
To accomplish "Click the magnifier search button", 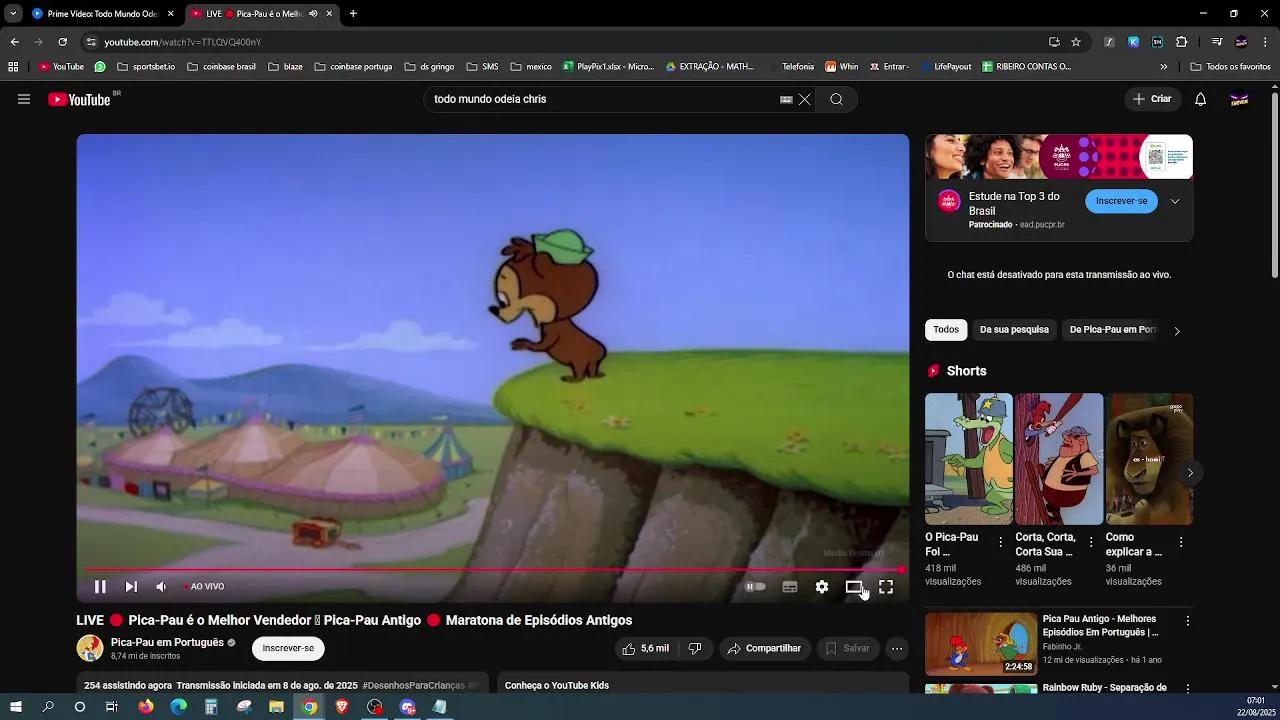I will [x=837, y=99].
